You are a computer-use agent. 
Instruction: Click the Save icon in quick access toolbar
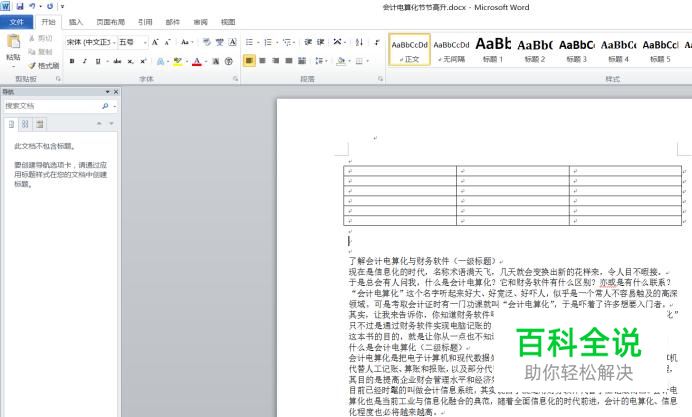[x=20, y=6]
